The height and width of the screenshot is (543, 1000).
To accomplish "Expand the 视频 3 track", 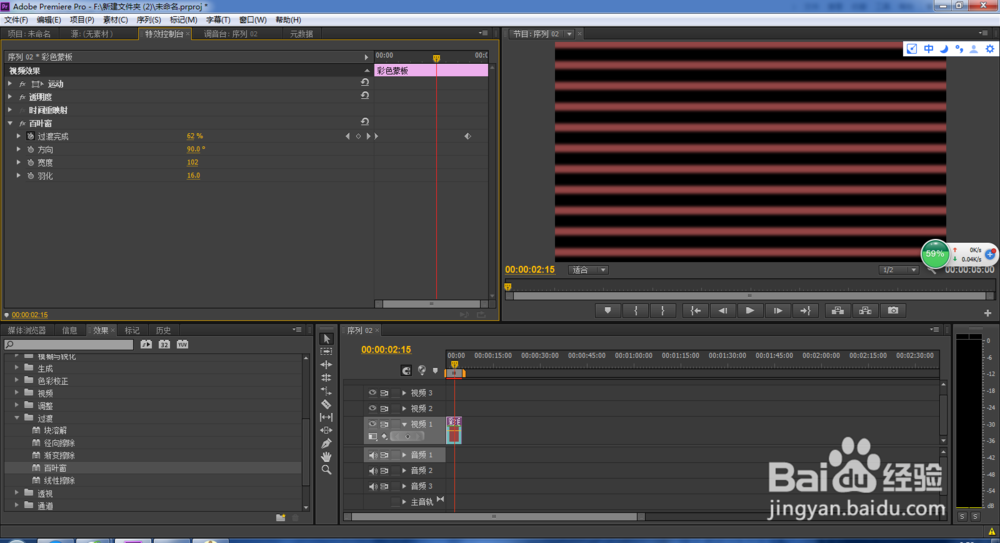I will point(404,393).
